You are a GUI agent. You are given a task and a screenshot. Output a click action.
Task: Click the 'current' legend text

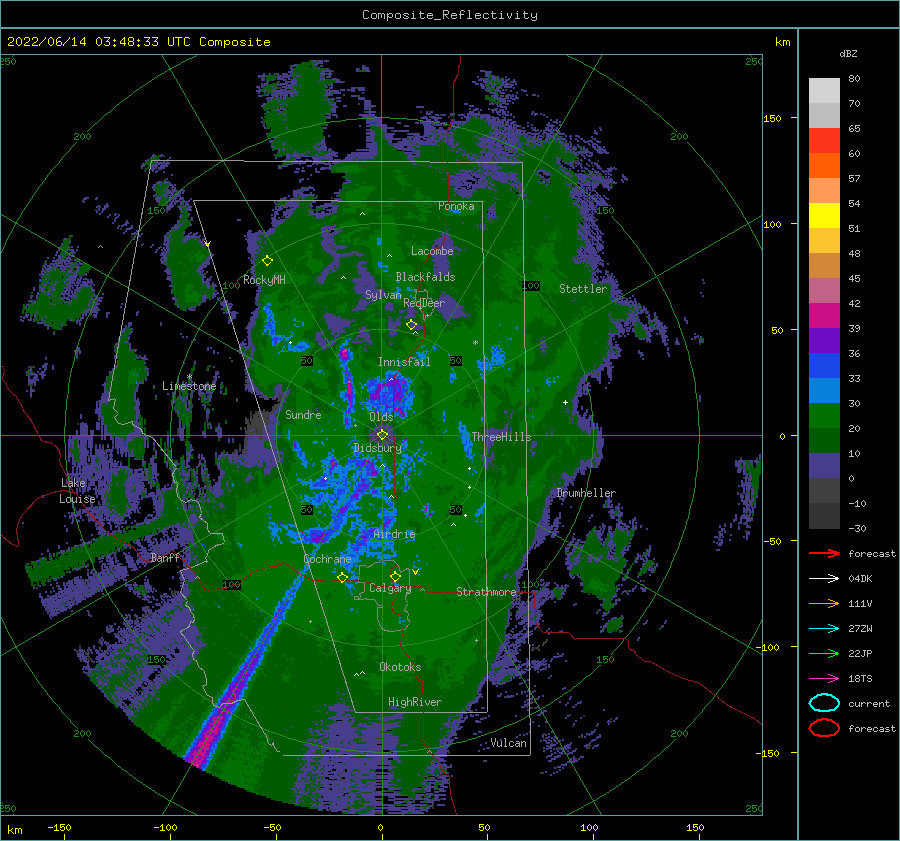(869, 703)
